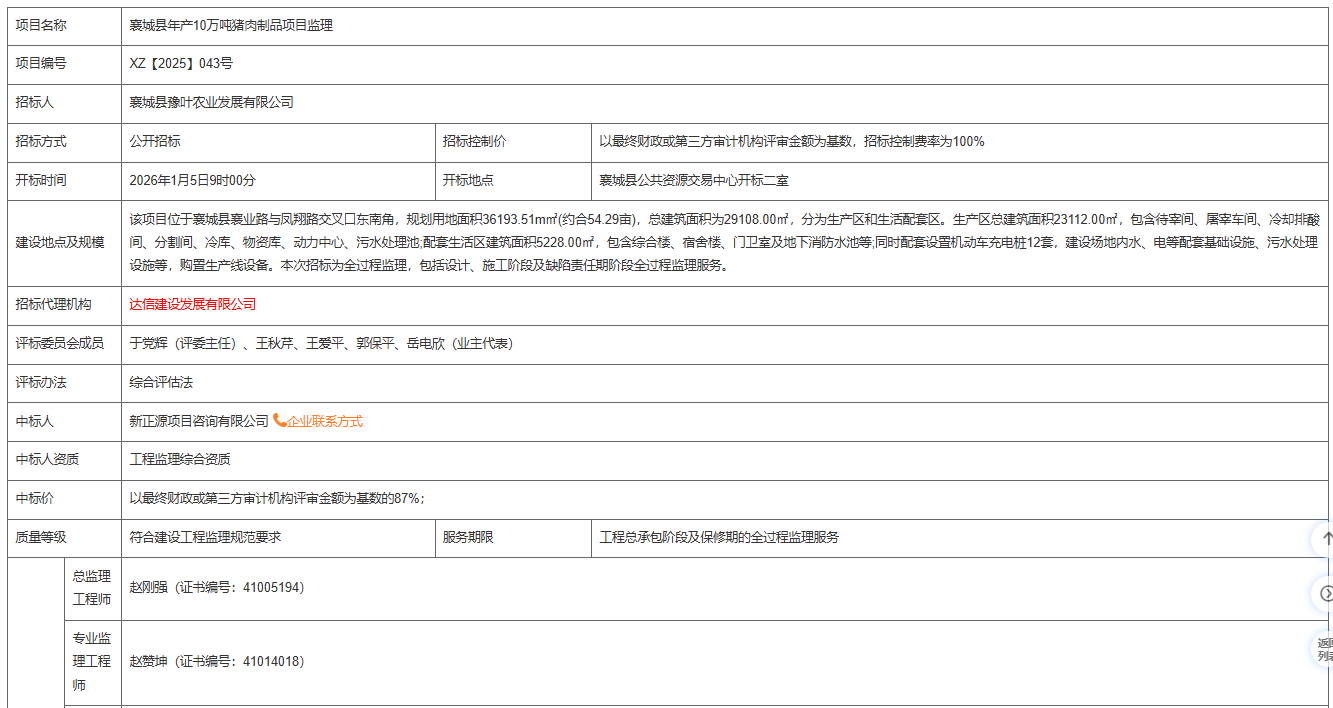1333x708 pixels.
Task: Click the 公开招标 bidding method value
Action: tap(155, 141)
